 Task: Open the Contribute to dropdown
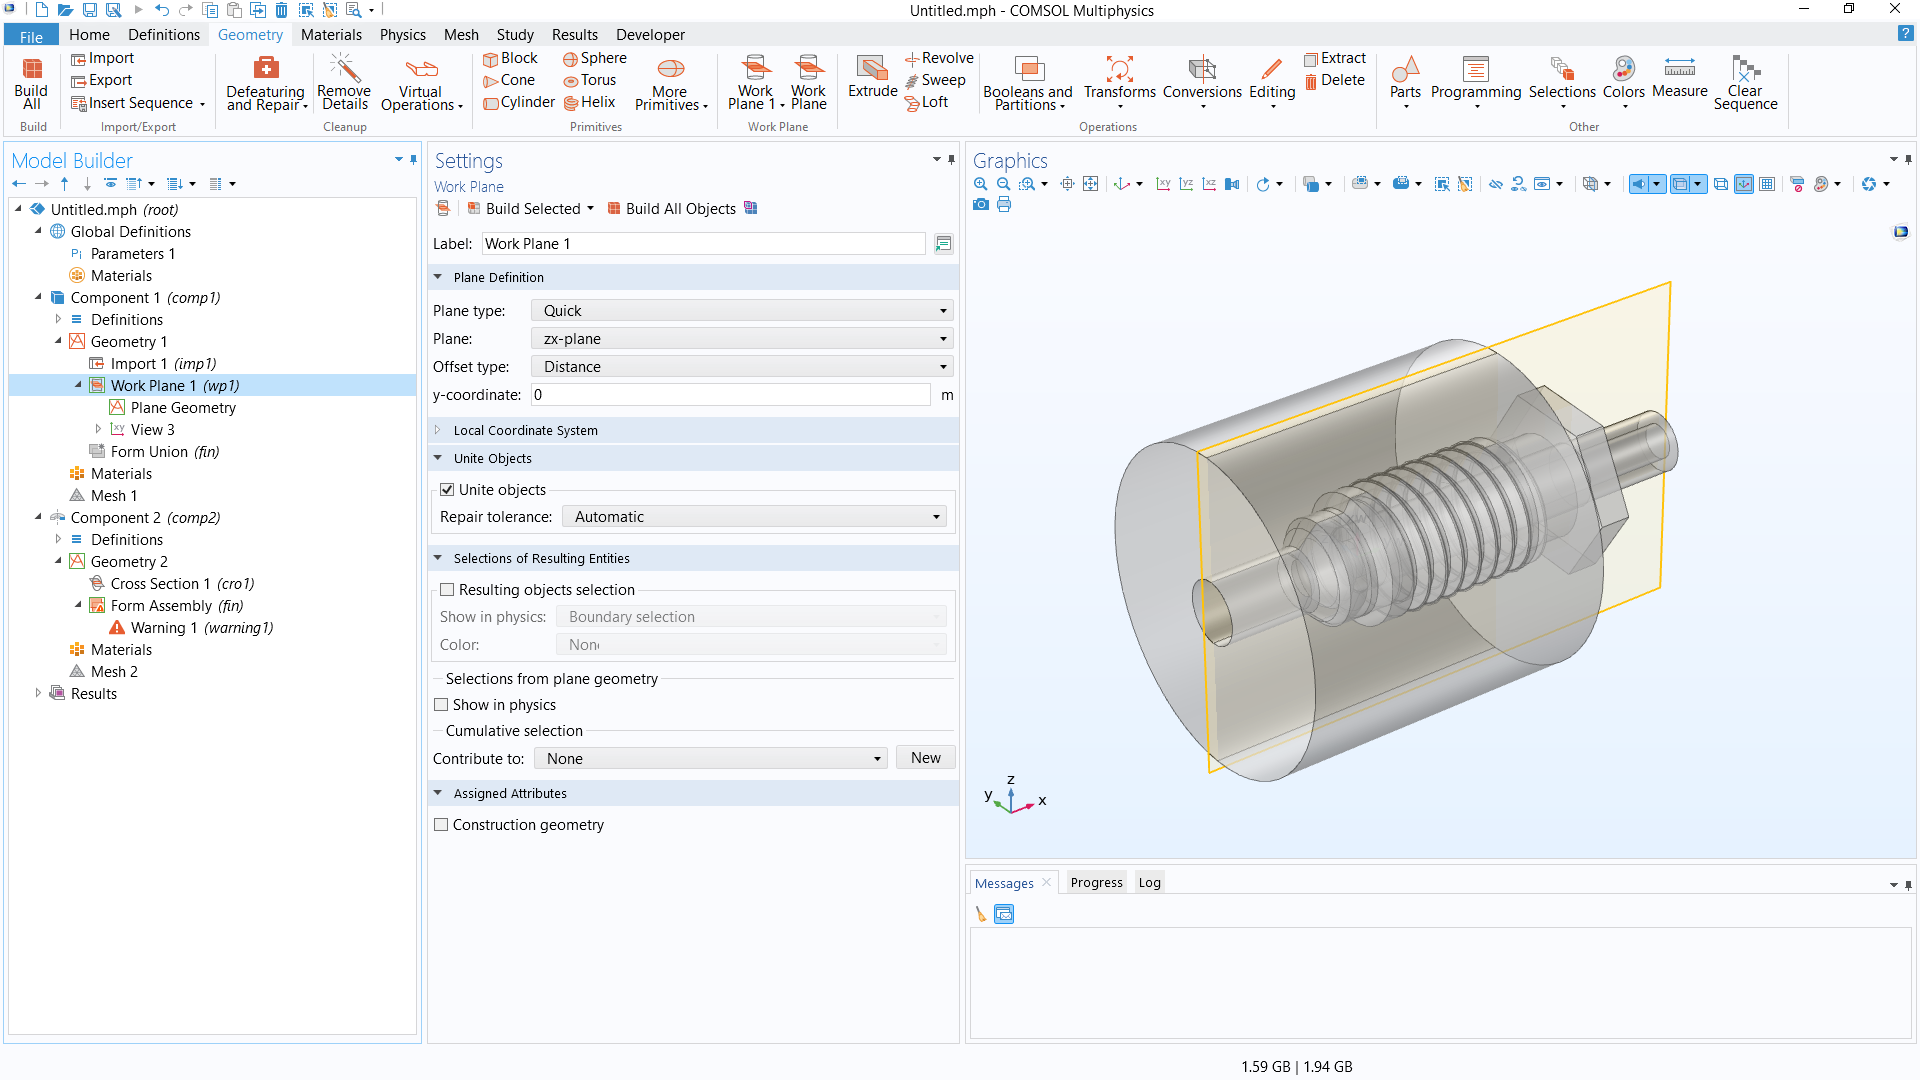[711, 759]
